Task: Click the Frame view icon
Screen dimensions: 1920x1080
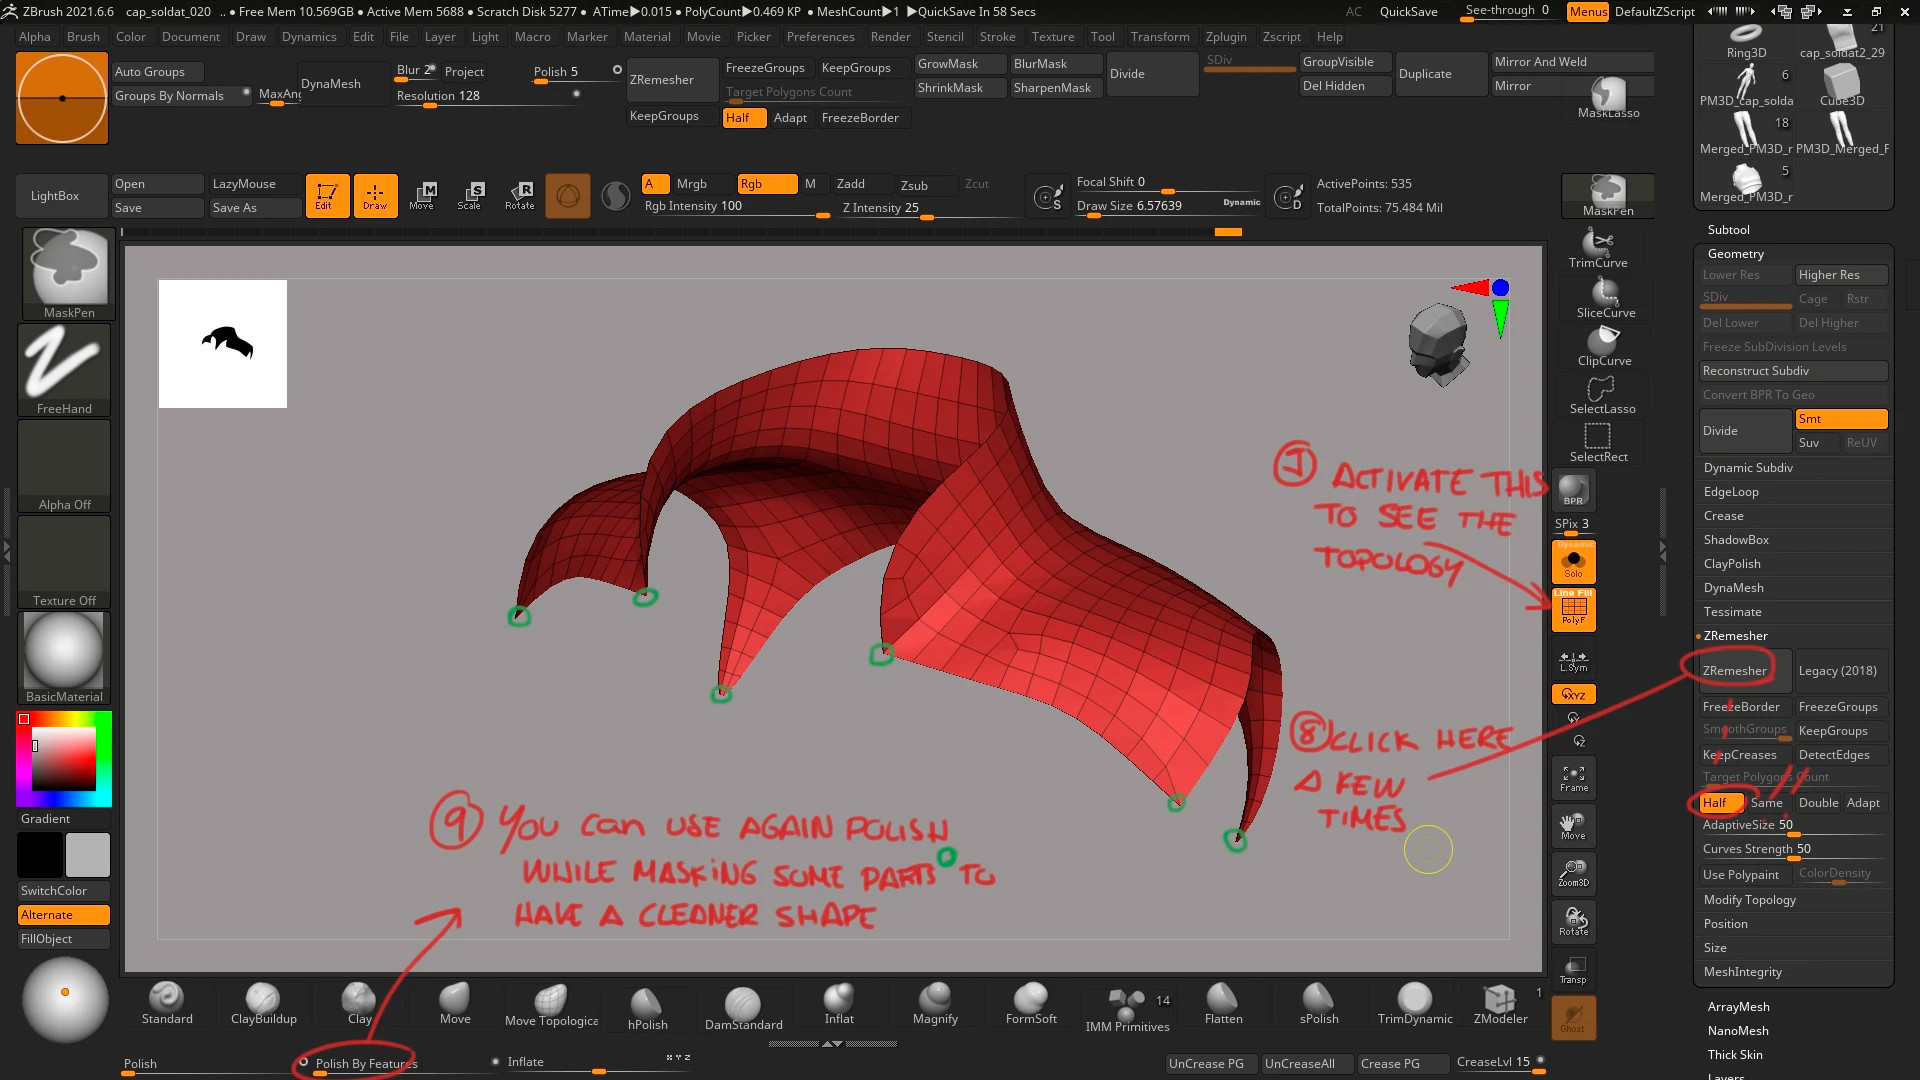Action: click(1573, 778)
